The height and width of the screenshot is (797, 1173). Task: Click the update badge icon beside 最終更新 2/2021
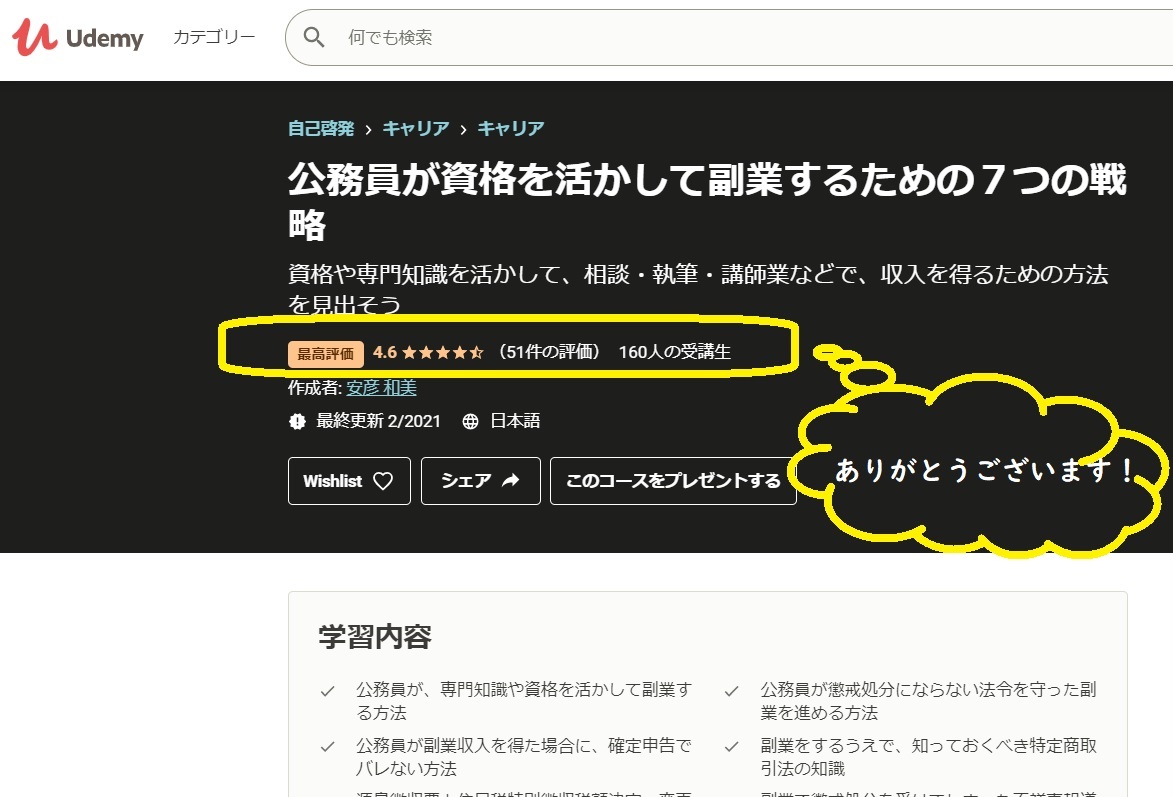[296, 420]
